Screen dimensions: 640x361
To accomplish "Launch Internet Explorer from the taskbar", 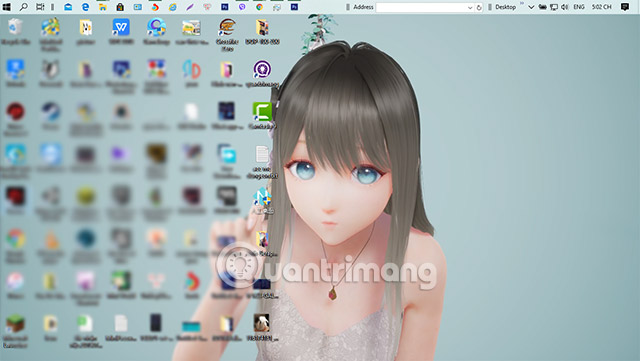I will pos(173,7).
